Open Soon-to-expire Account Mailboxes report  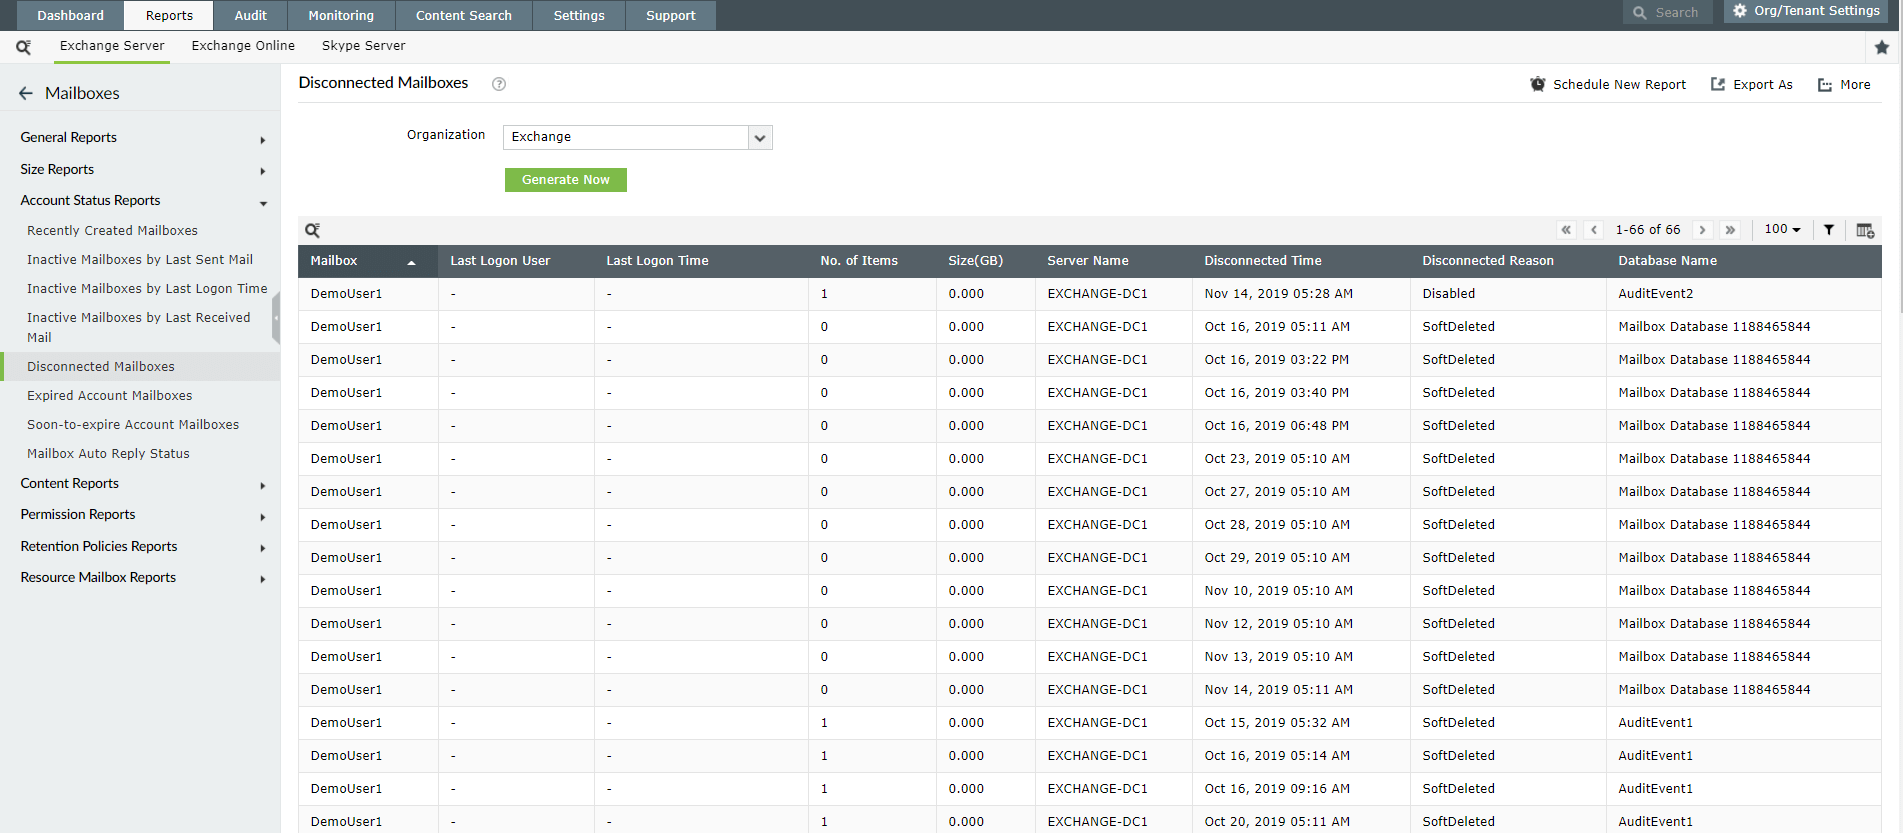[x=133, y=425]
